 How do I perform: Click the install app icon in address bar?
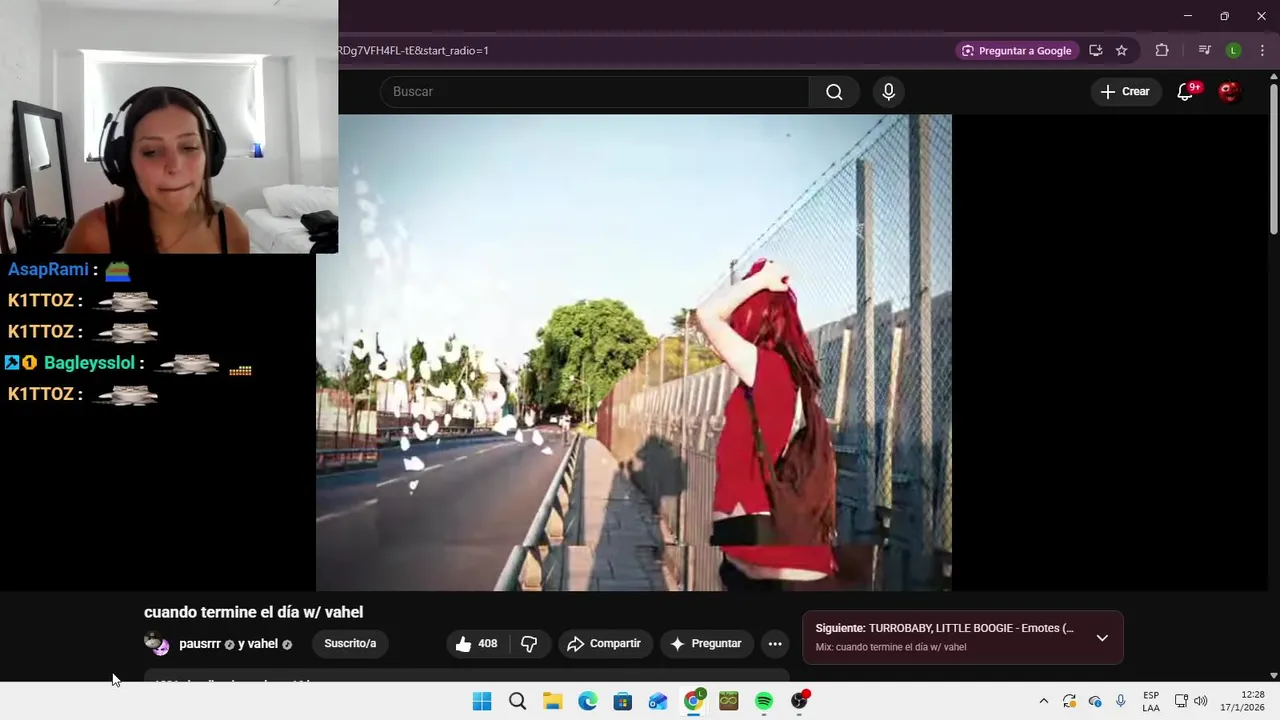[1096, 51]
